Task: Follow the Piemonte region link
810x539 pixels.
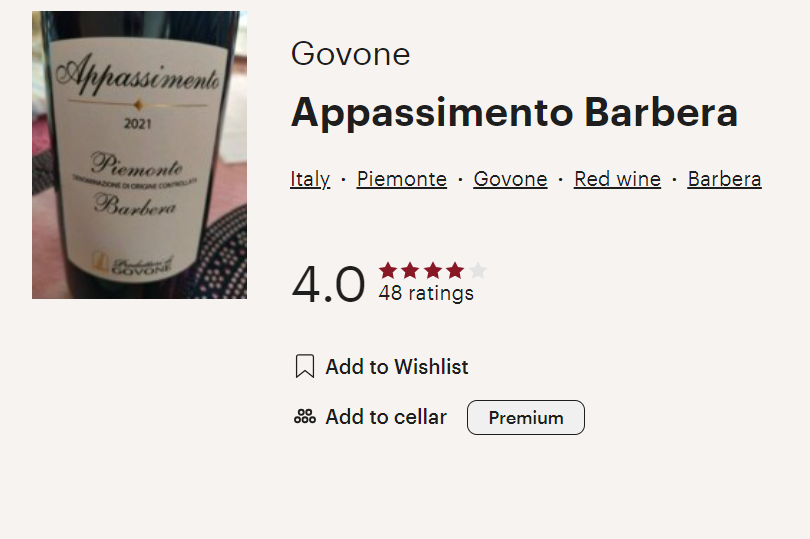Action: coord(402,179)
